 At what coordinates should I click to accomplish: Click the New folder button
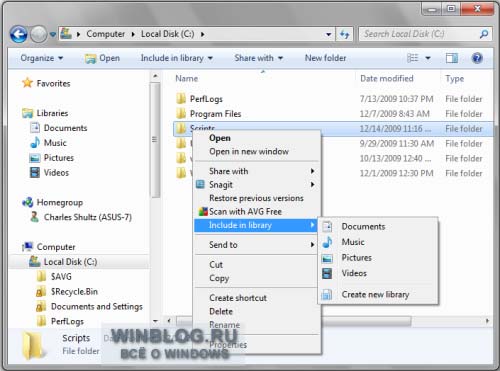pyautogui.click(x=325, y=58)
